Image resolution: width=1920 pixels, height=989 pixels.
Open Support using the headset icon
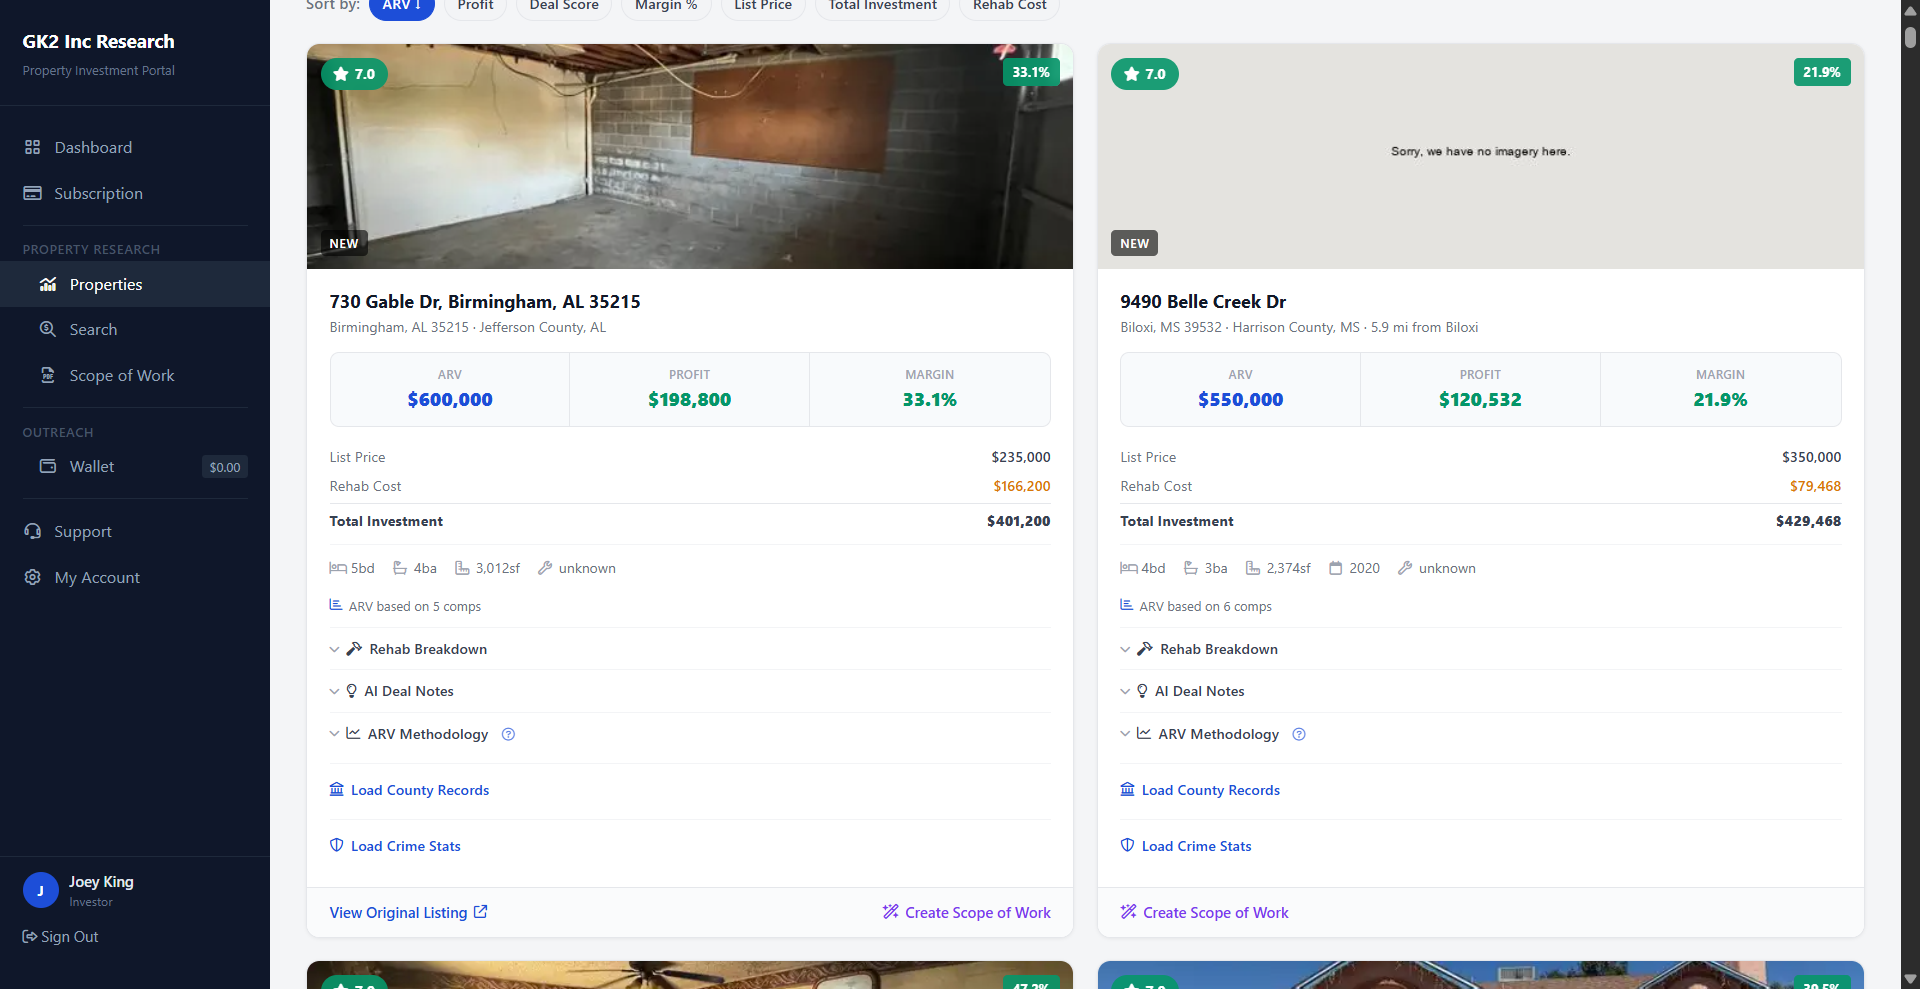point(33,531)
